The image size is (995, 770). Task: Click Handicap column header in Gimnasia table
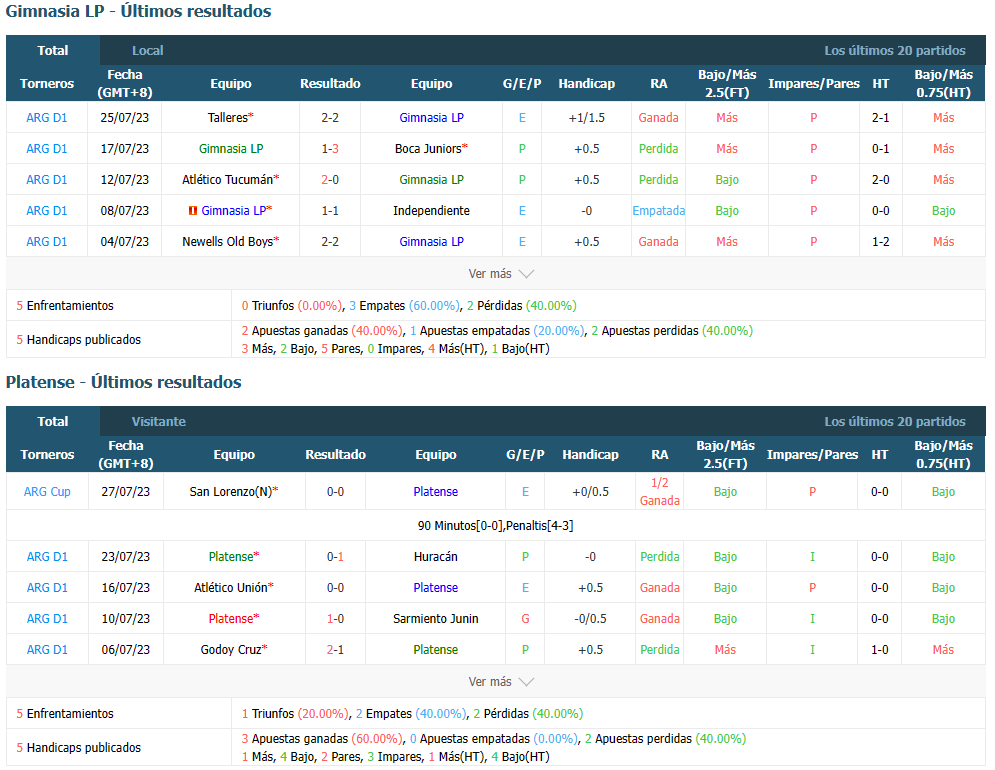pos(586,84)
